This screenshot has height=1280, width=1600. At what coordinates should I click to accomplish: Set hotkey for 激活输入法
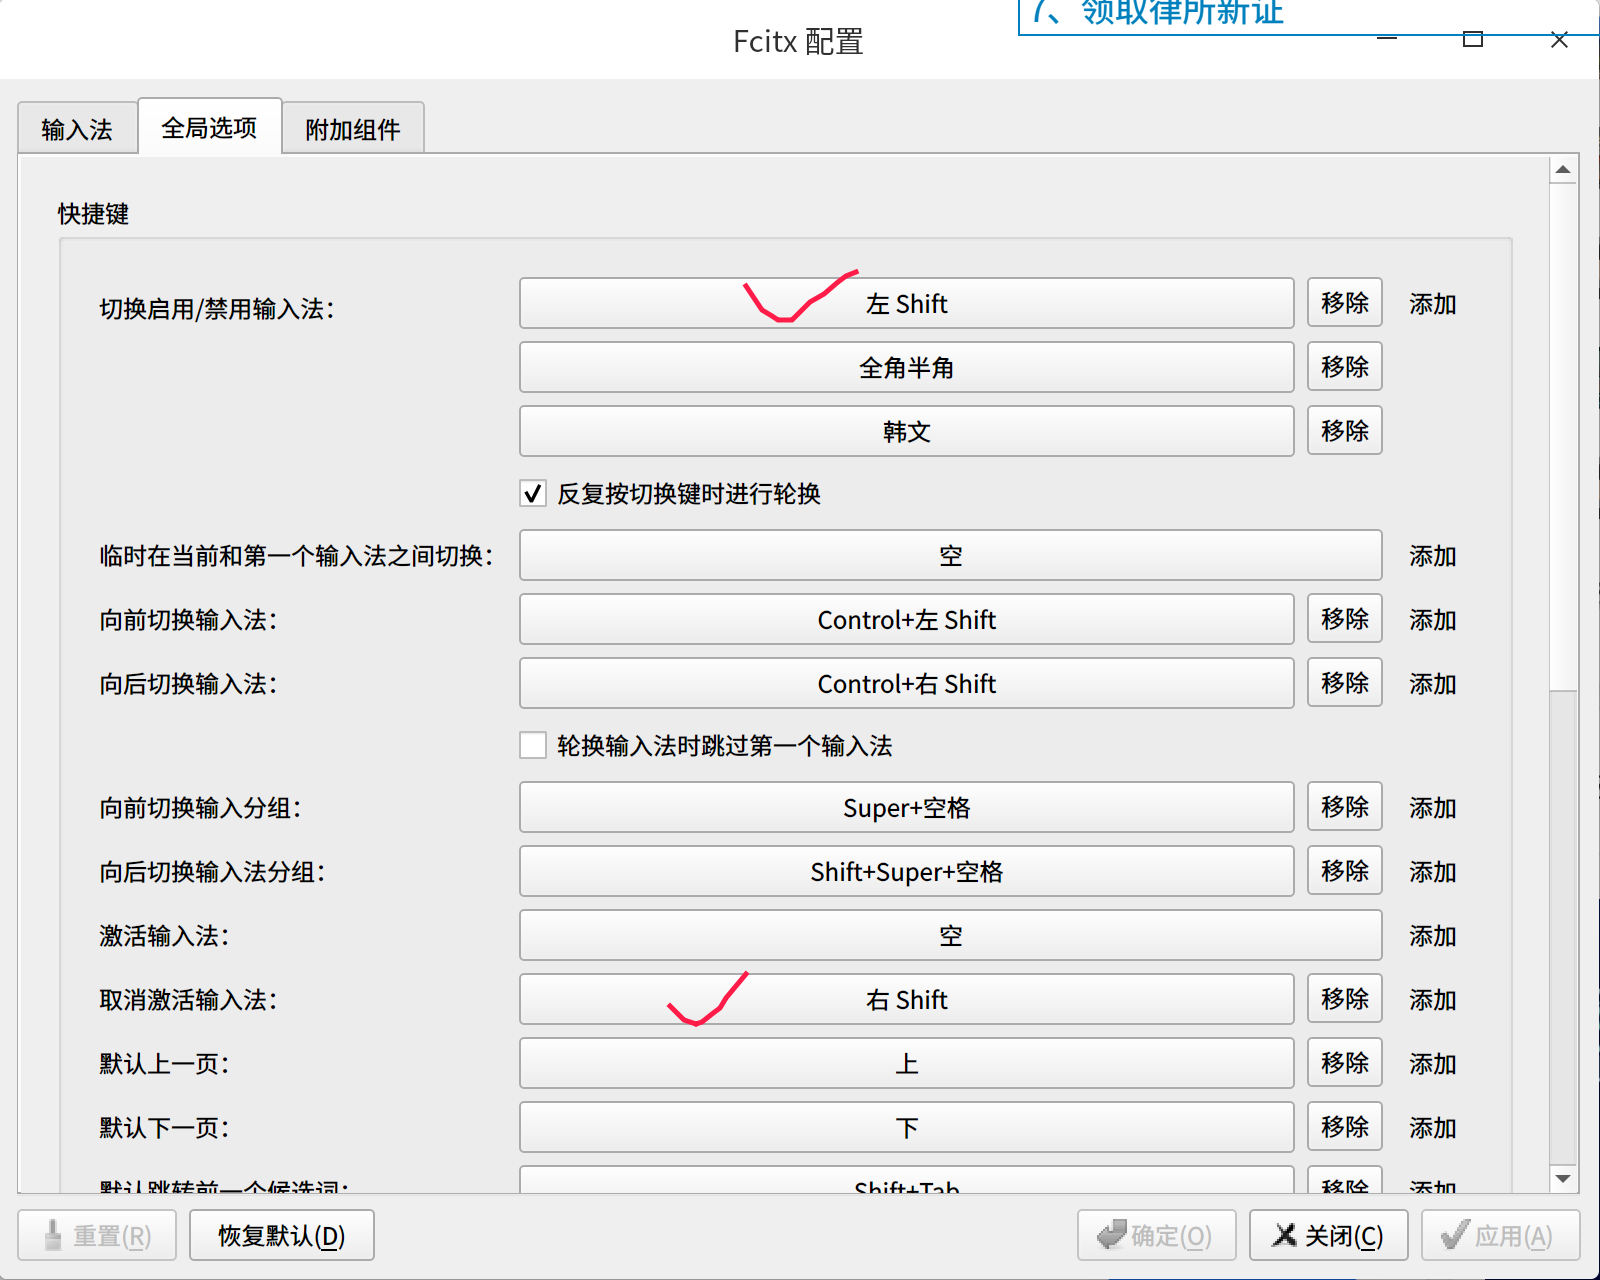[951, 935]
